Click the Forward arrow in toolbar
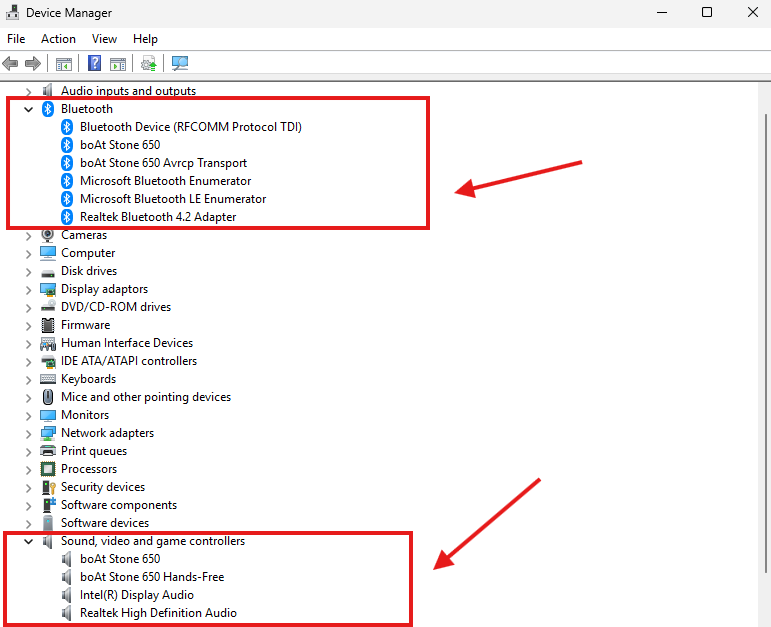 pyautogui.click(x=33, y=64)
